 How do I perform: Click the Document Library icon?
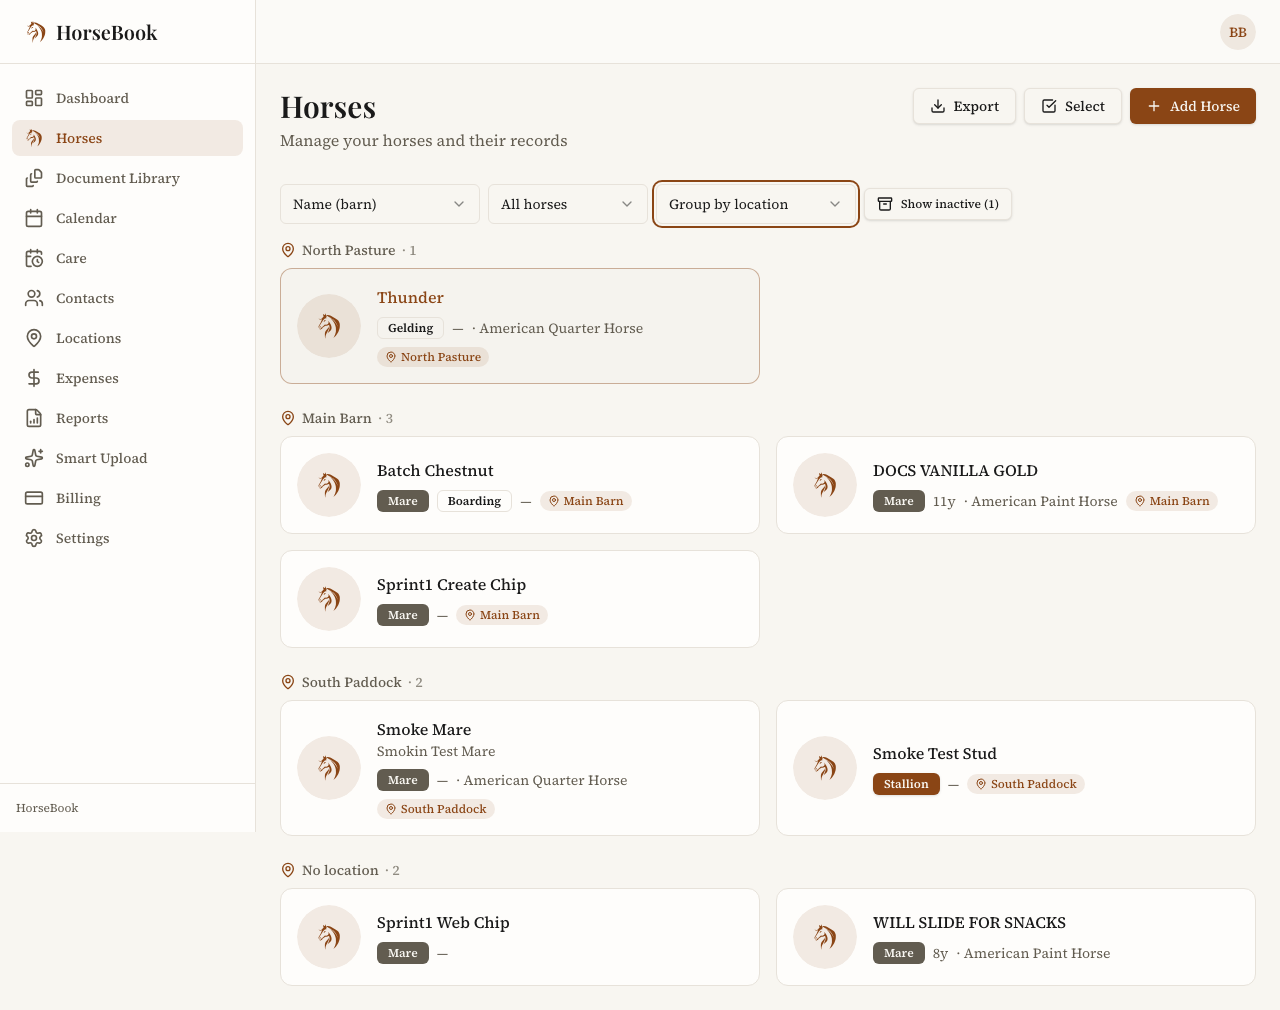(x=34, y=178)
